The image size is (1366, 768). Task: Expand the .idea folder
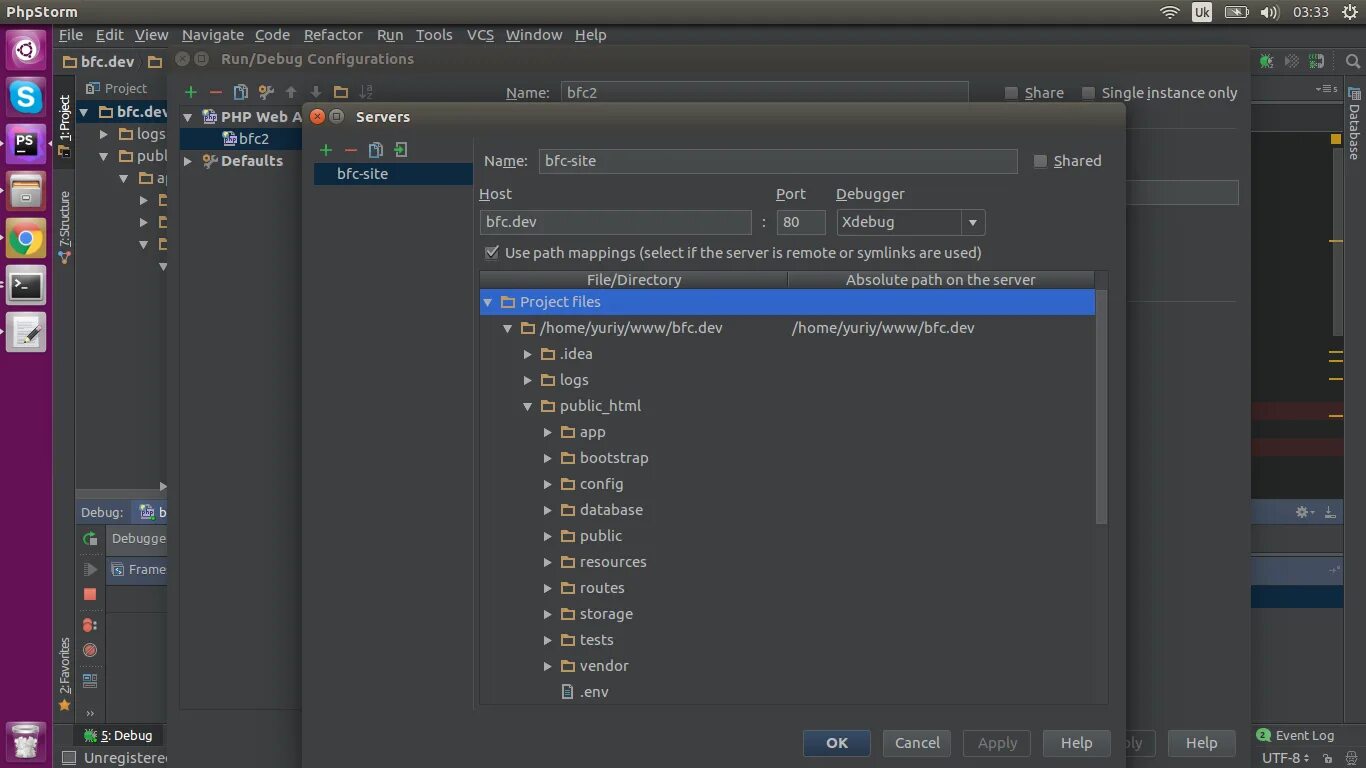(528, 354)
